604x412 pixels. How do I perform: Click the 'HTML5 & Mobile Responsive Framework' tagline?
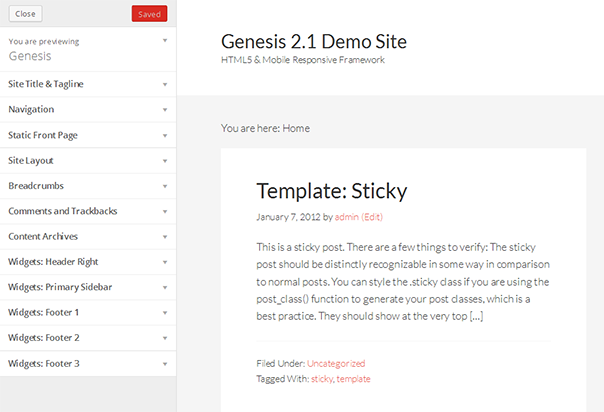tap(303, 60)
